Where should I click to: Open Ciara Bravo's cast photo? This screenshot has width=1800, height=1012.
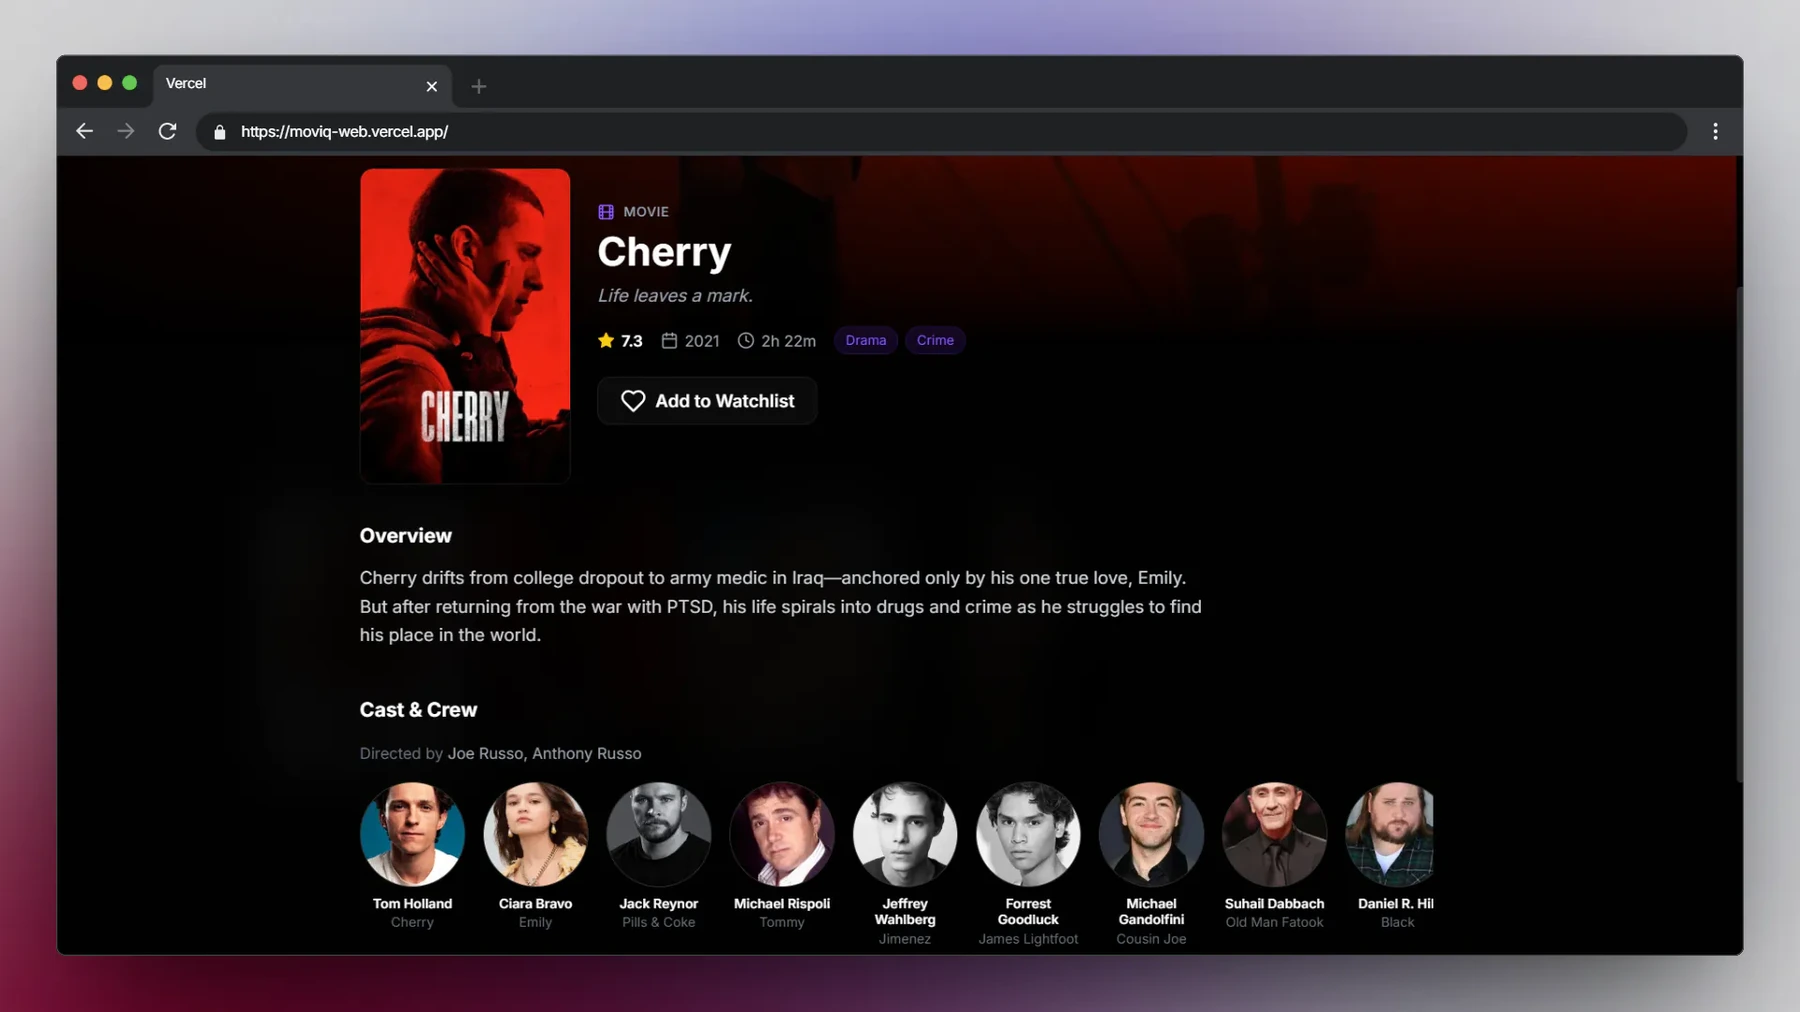(x=535, y=834)
